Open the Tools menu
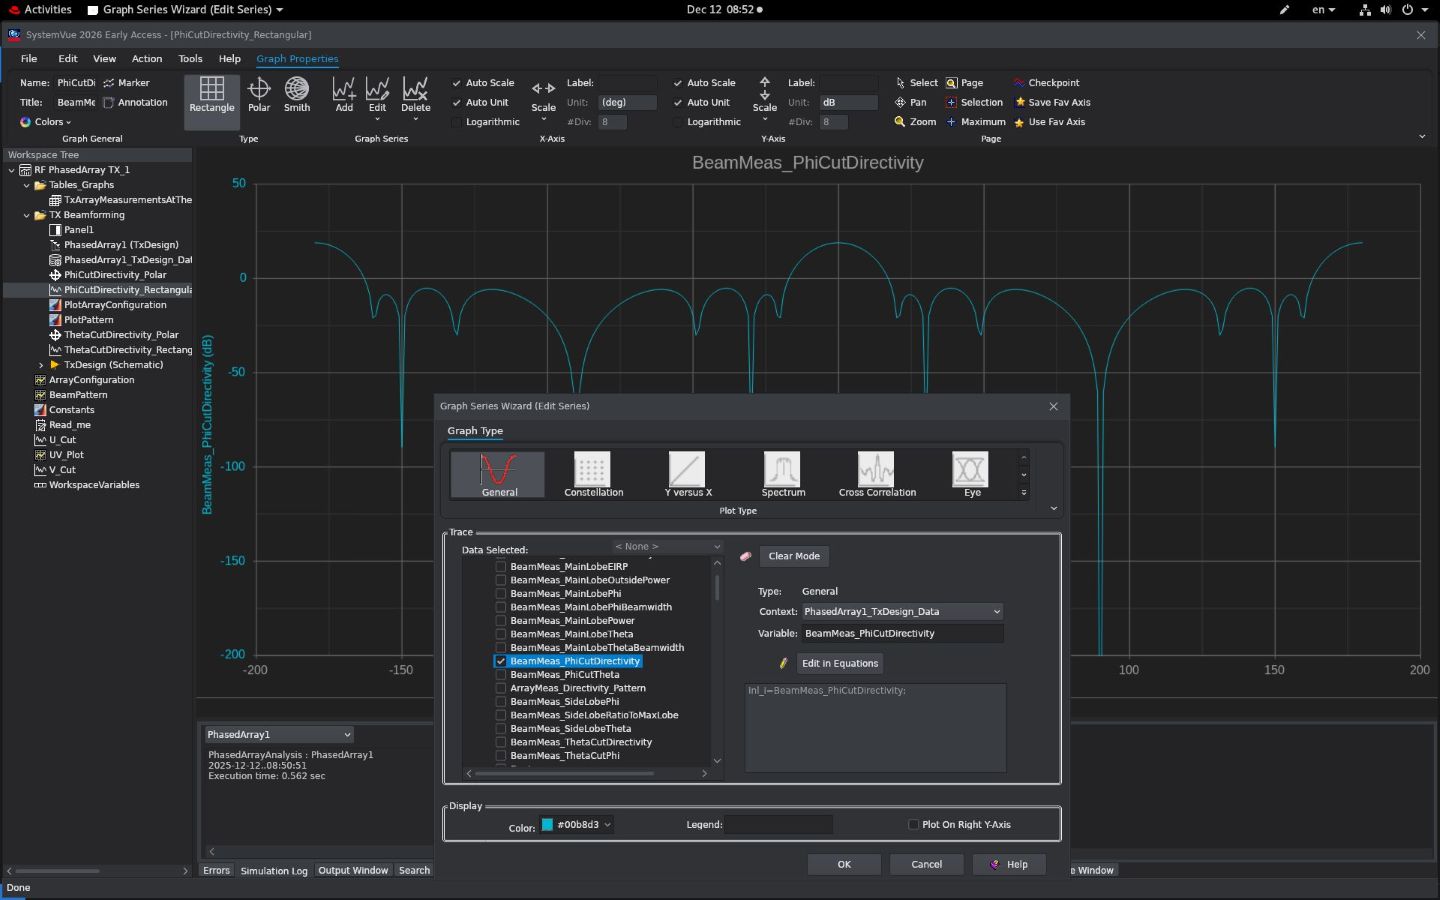This screenshot has height=900, width=1440. tap(190, 59)
